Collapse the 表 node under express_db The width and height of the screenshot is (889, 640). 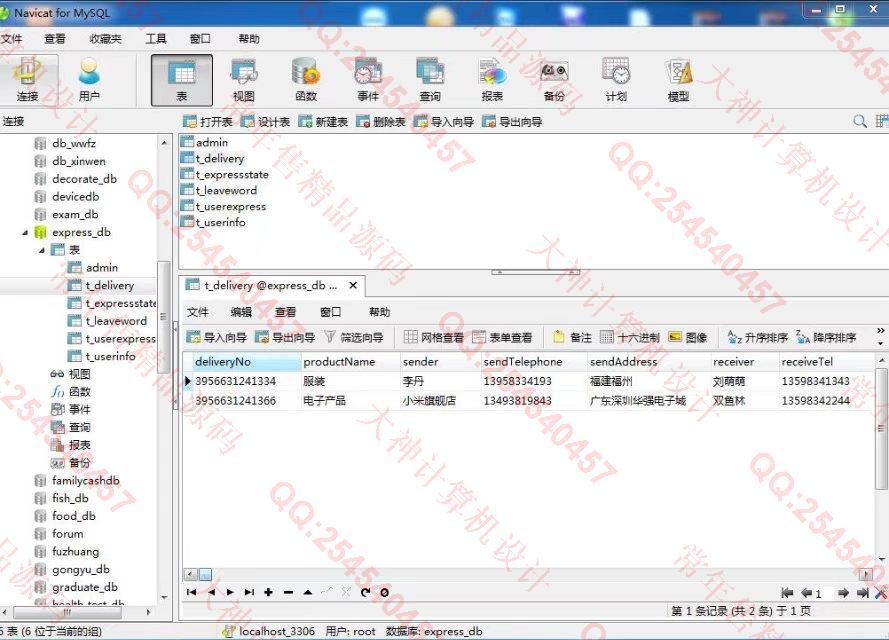[42, 250]
